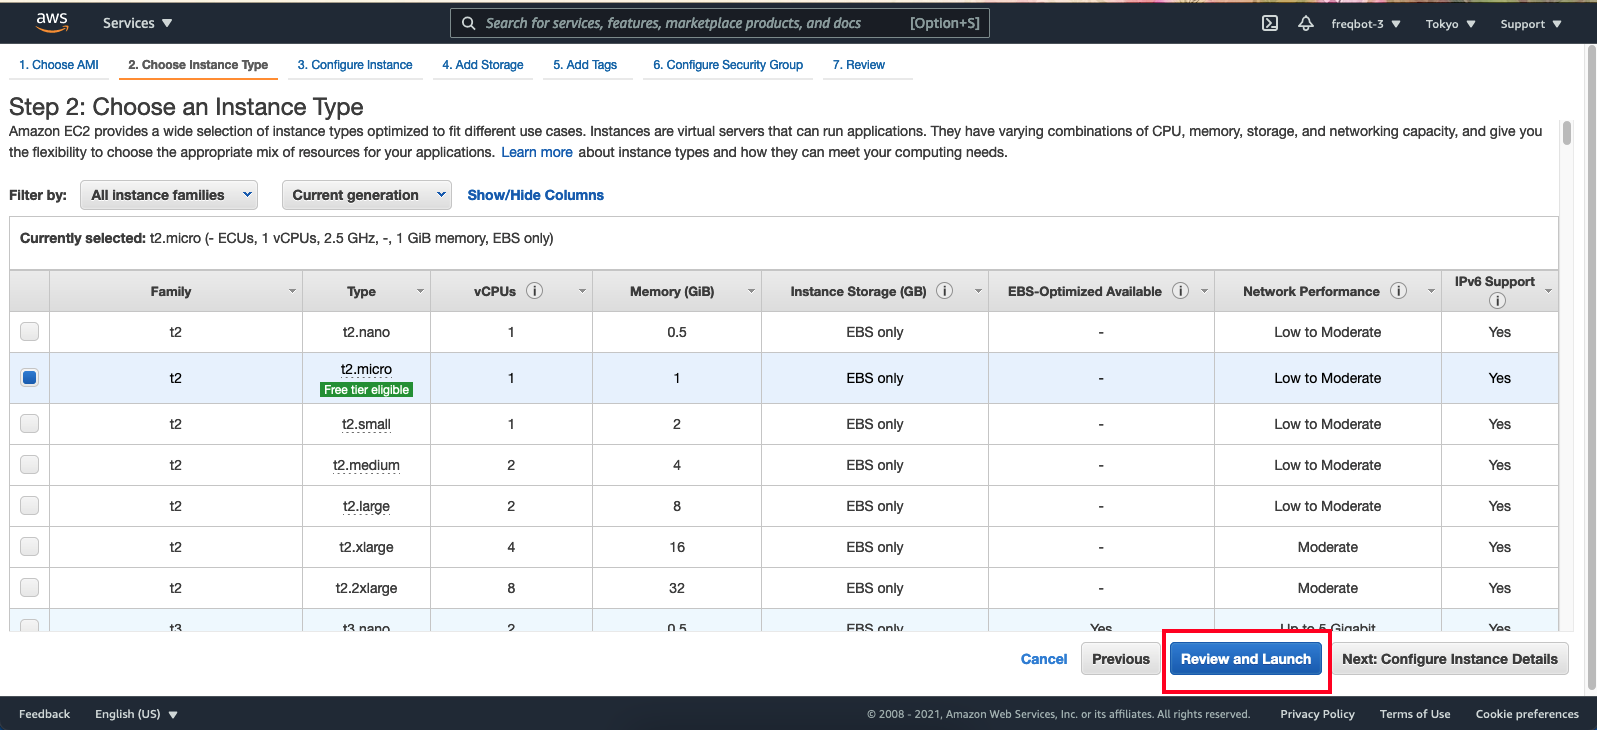This screenshot has height=730, width=1597.
Task: Select the t2.2xlarge instance checkbox
Action: pos(30,587)
